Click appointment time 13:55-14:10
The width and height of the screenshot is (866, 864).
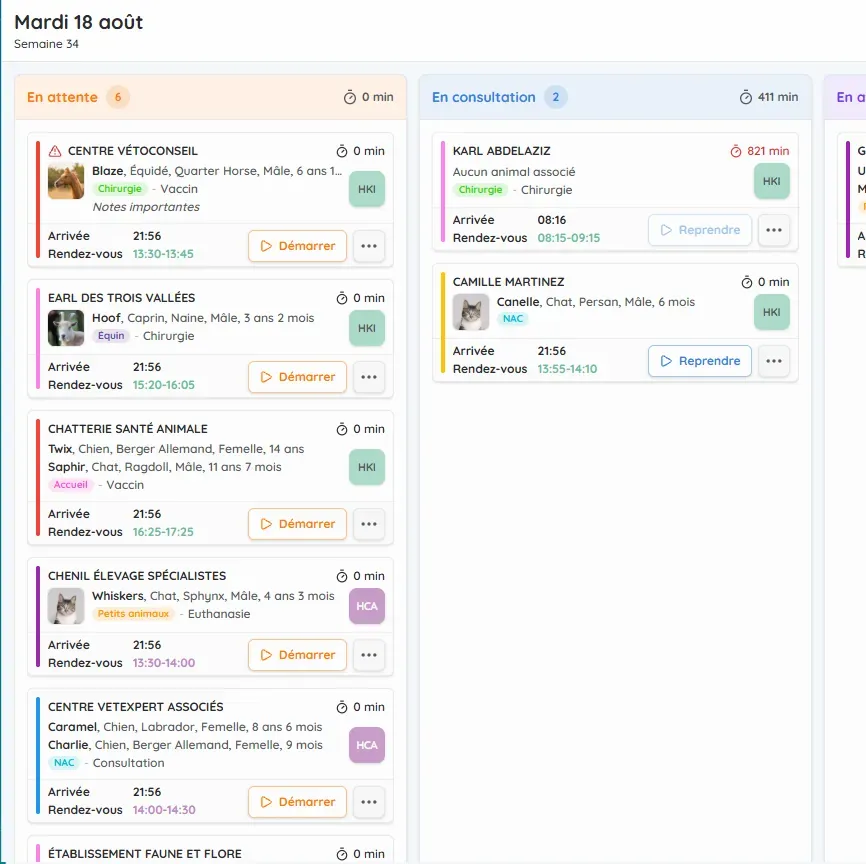(567, 369)
